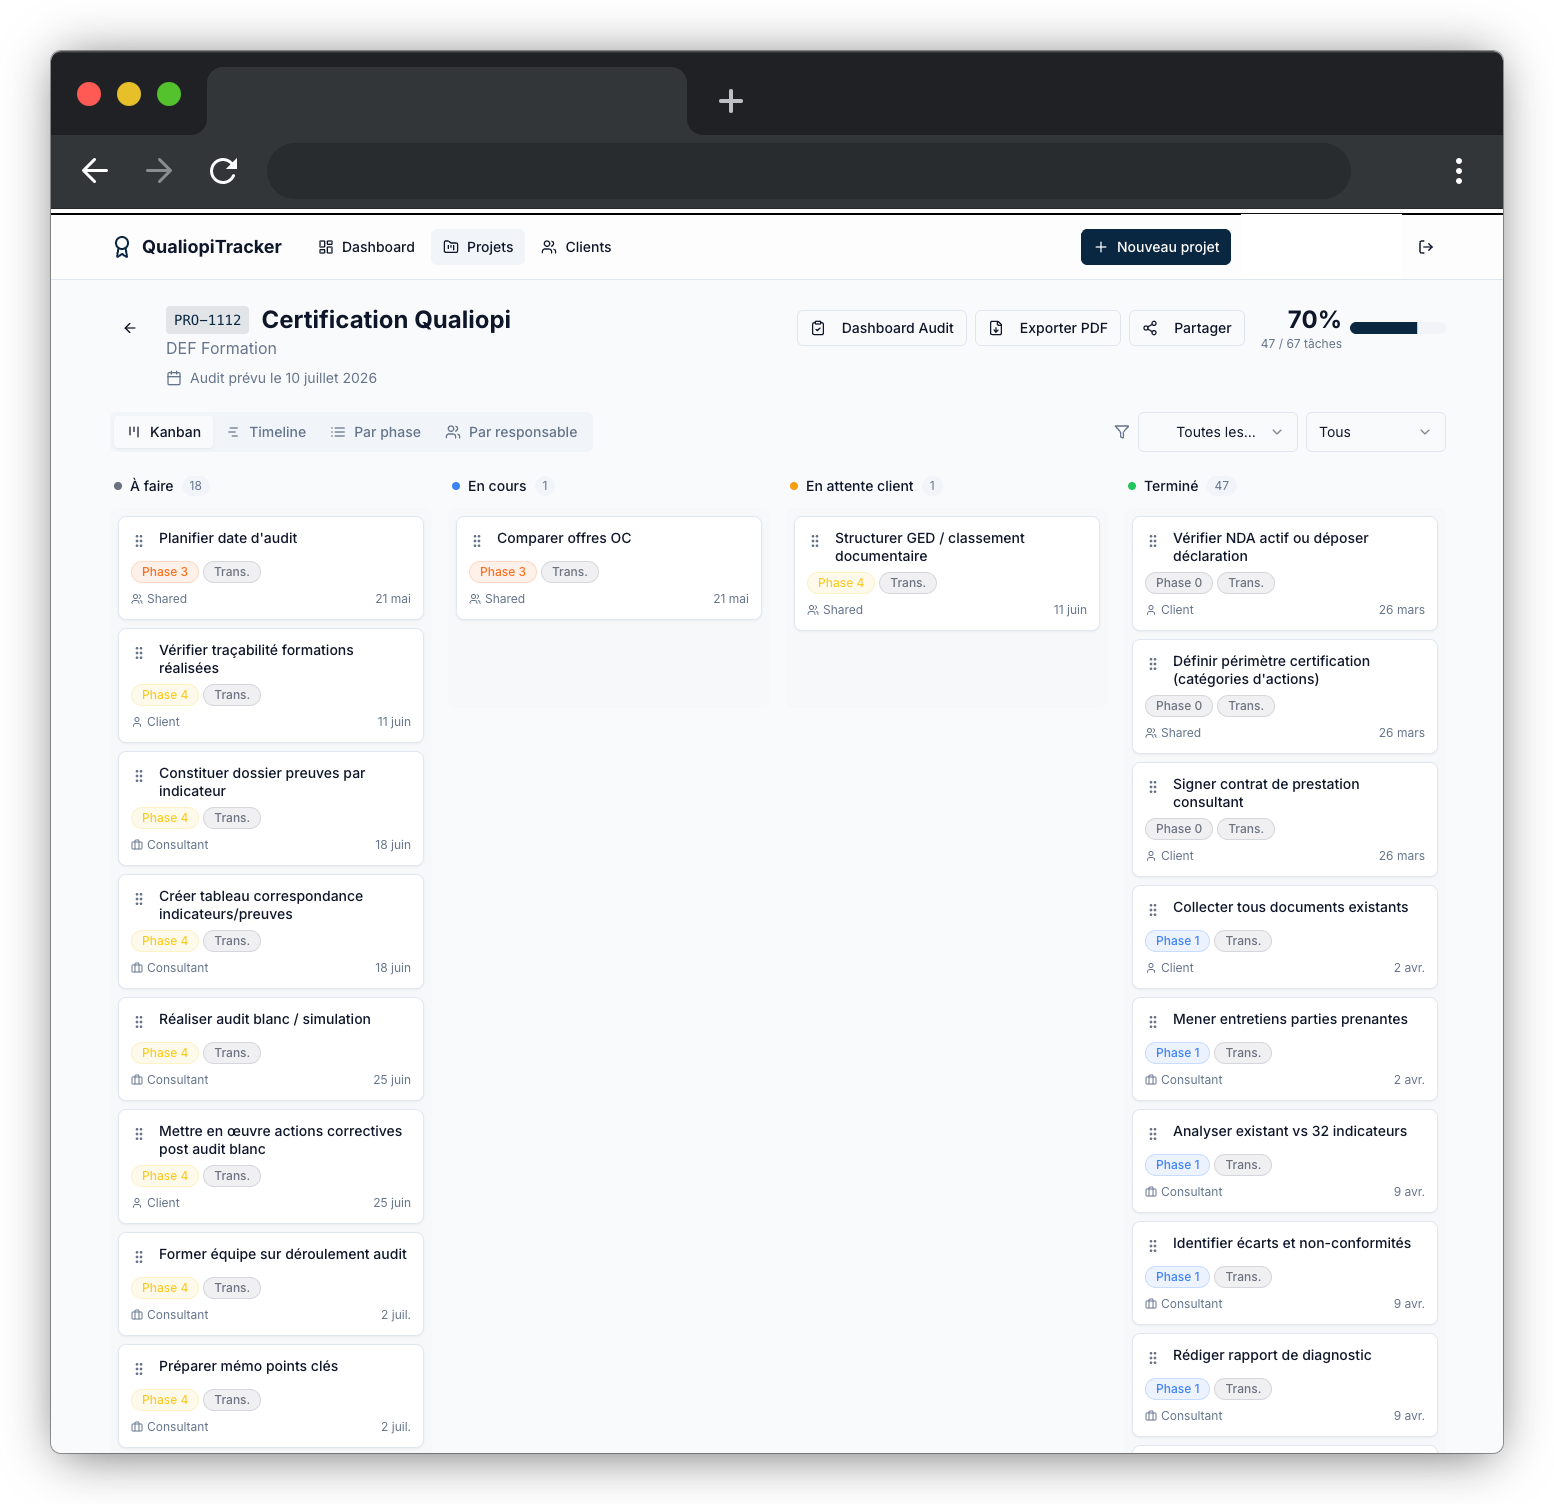Click the back arrow beside PRO-1112
Screen dimensions: 1554x1504
(x=130, y=328)
